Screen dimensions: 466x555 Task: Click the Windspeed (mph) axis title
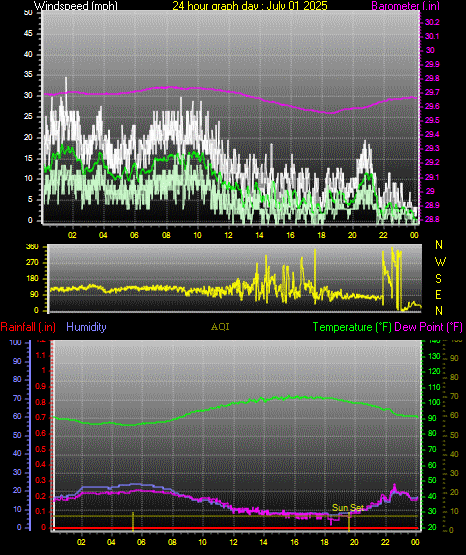coord(76,5)
